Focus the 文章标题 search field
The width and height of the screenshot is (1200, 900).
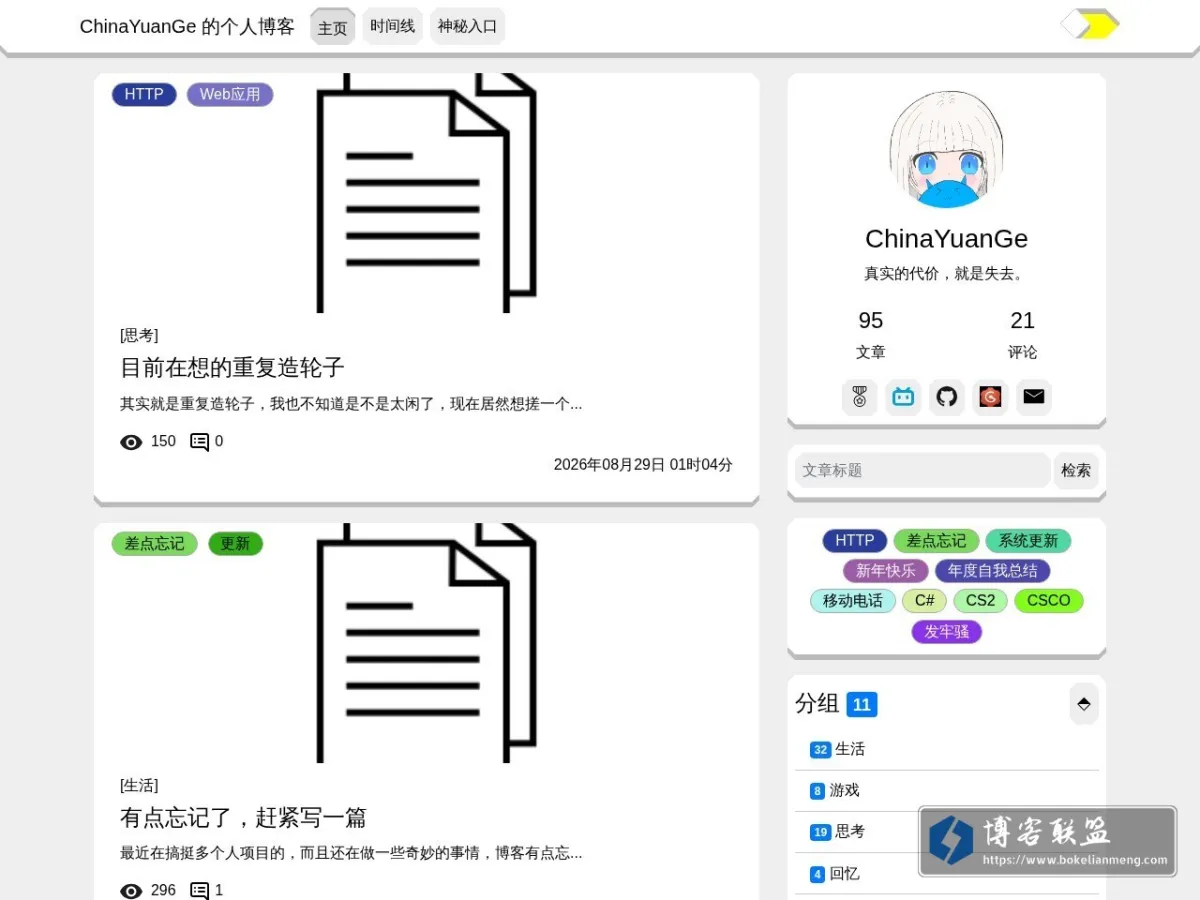click(922, 470)
